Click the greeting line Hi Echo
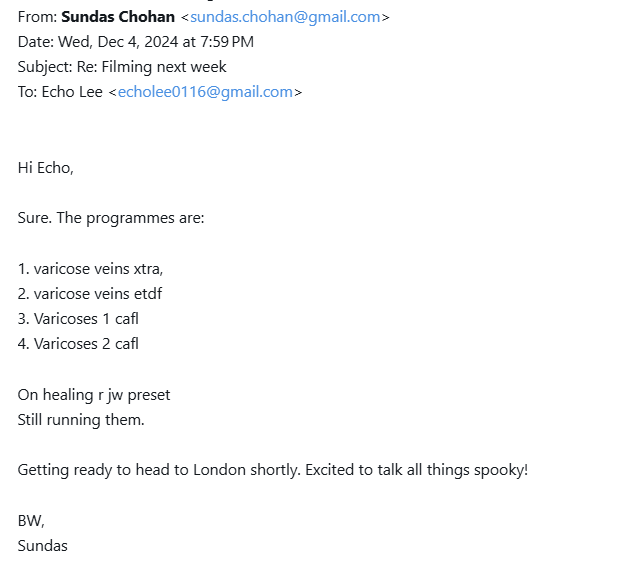This screenshot has height=575, width=635. pyautogui.click(x=45, y=168)
